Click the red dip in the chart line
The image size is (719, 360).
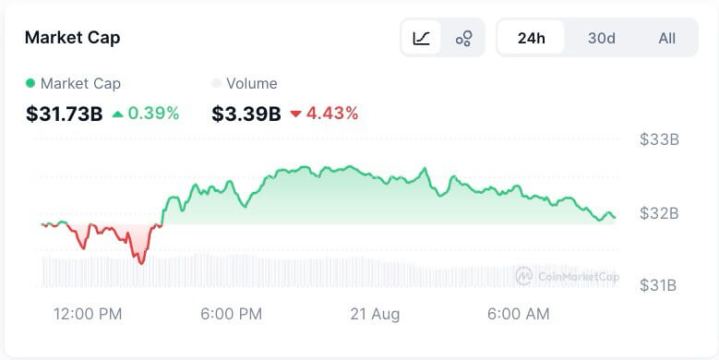140,252
